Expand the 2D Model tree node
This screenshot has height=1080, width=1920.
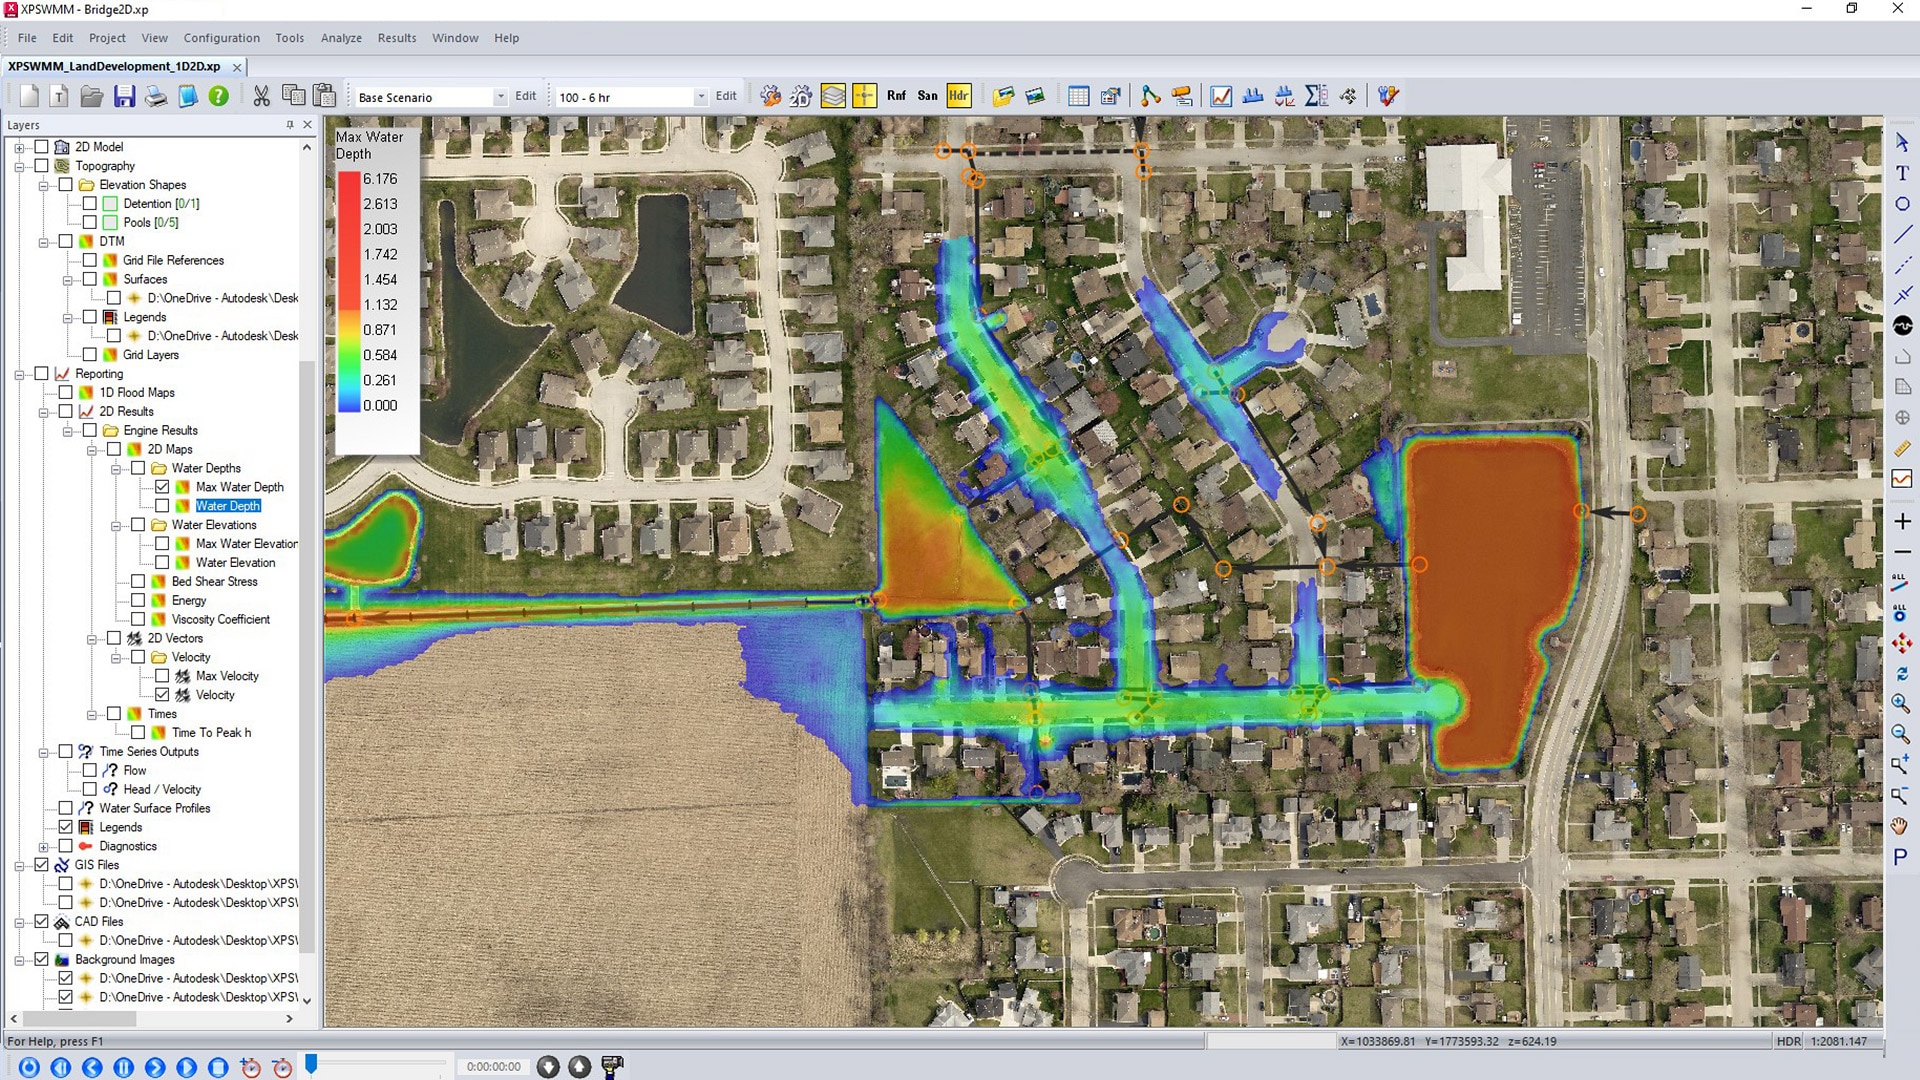[x=19, y=147]
